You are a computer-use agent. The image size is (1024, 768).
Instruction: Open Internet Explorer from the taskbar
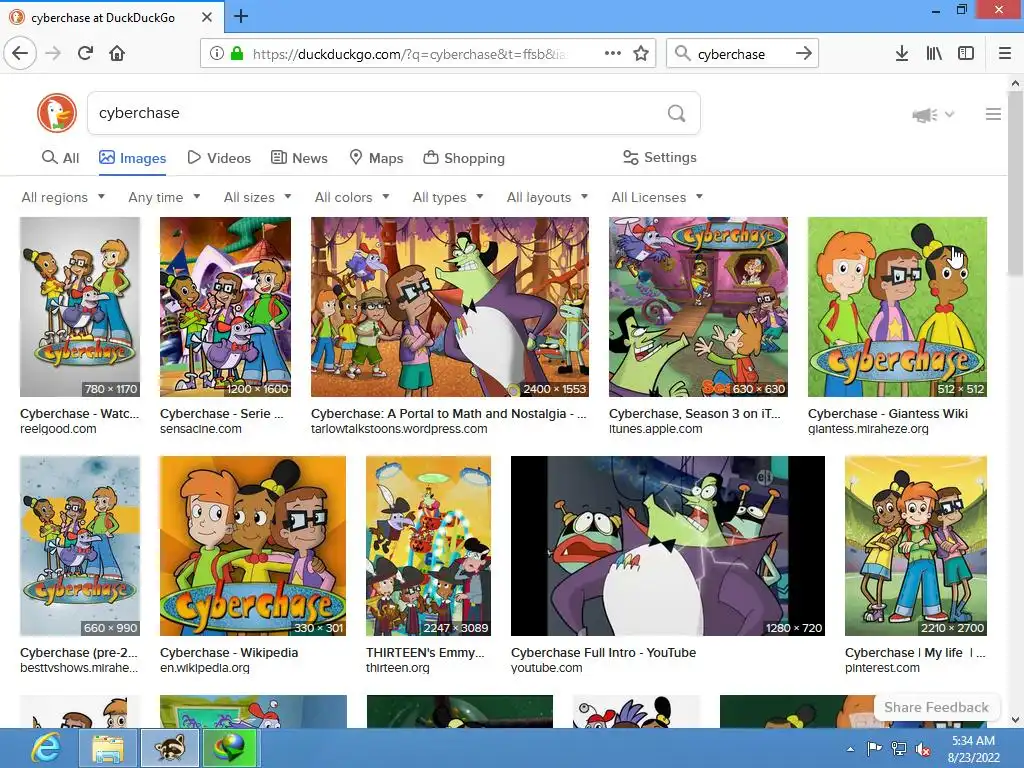tap(46, 748)
